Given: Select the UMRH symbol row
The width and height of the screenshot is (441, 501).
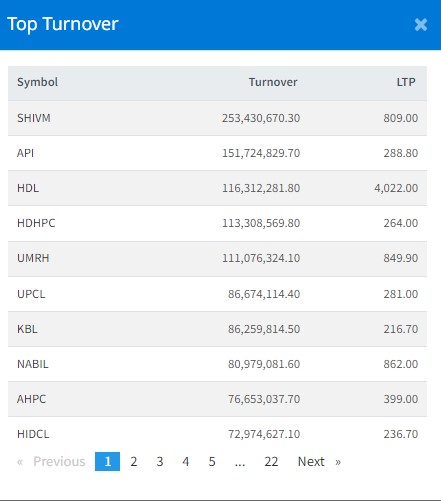Looking at the screenshot, I should click(x=217, y=258).
